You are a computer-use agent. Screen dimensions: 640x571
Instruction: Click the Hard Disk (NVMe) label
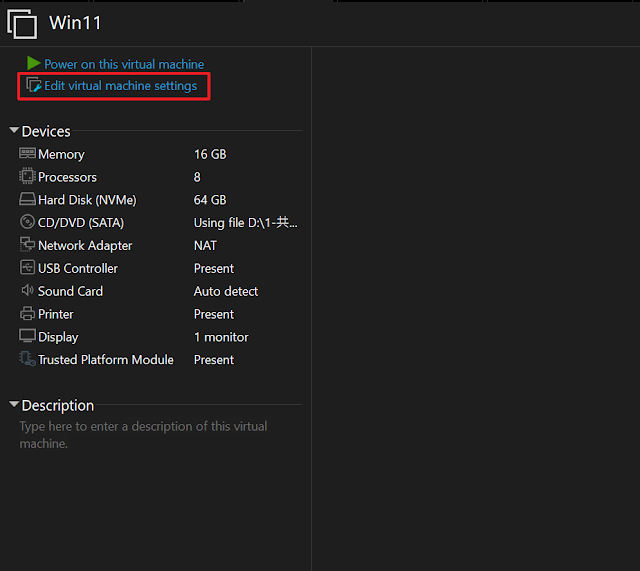point(87,200)
